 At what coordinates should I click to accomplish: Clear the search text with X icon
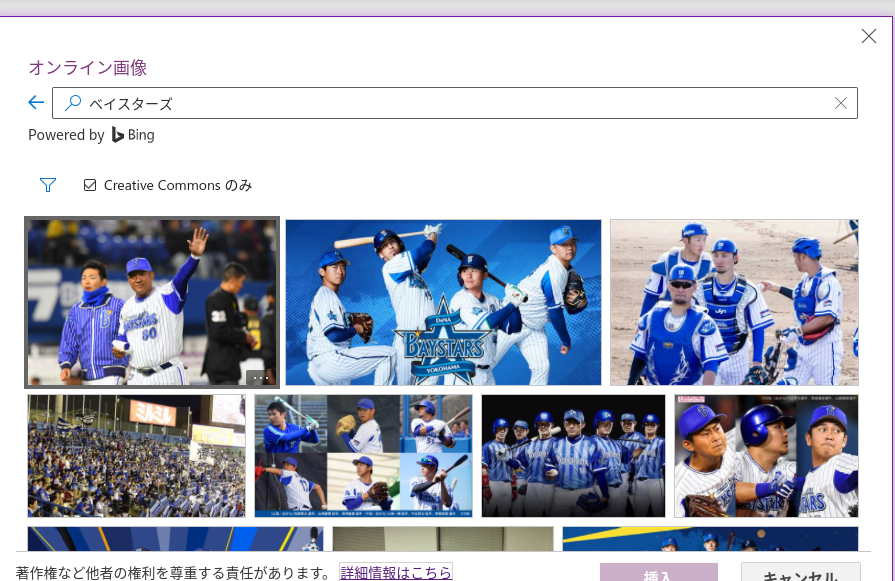(840, 103)
